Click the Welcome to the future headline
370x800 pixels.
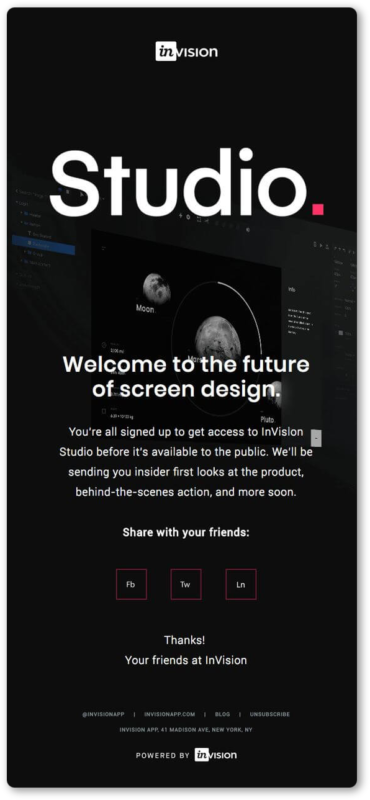tap(186, 377)
